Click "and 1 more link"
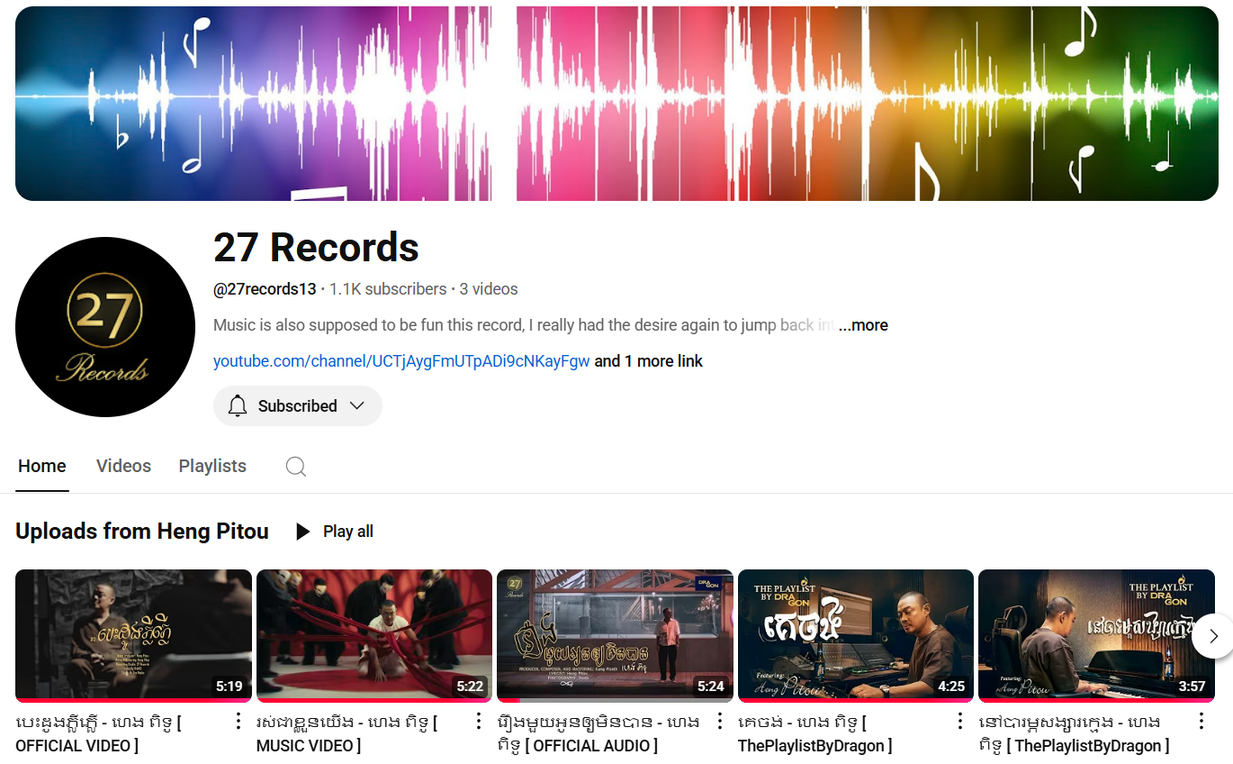Image resolution: width=1233 pixels, height=764 pixels. [x=649, y=361]
